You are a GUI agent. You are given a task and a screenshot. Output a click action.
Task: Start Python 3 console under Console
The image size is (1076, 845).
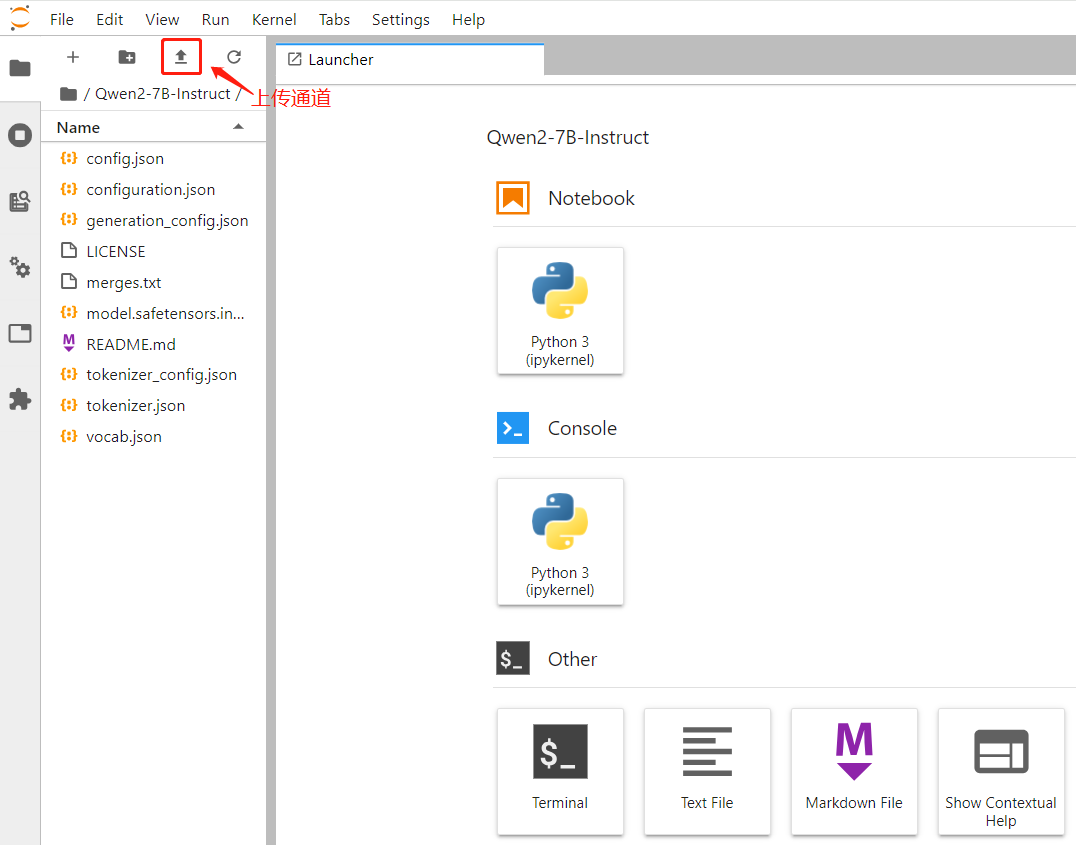560,542
